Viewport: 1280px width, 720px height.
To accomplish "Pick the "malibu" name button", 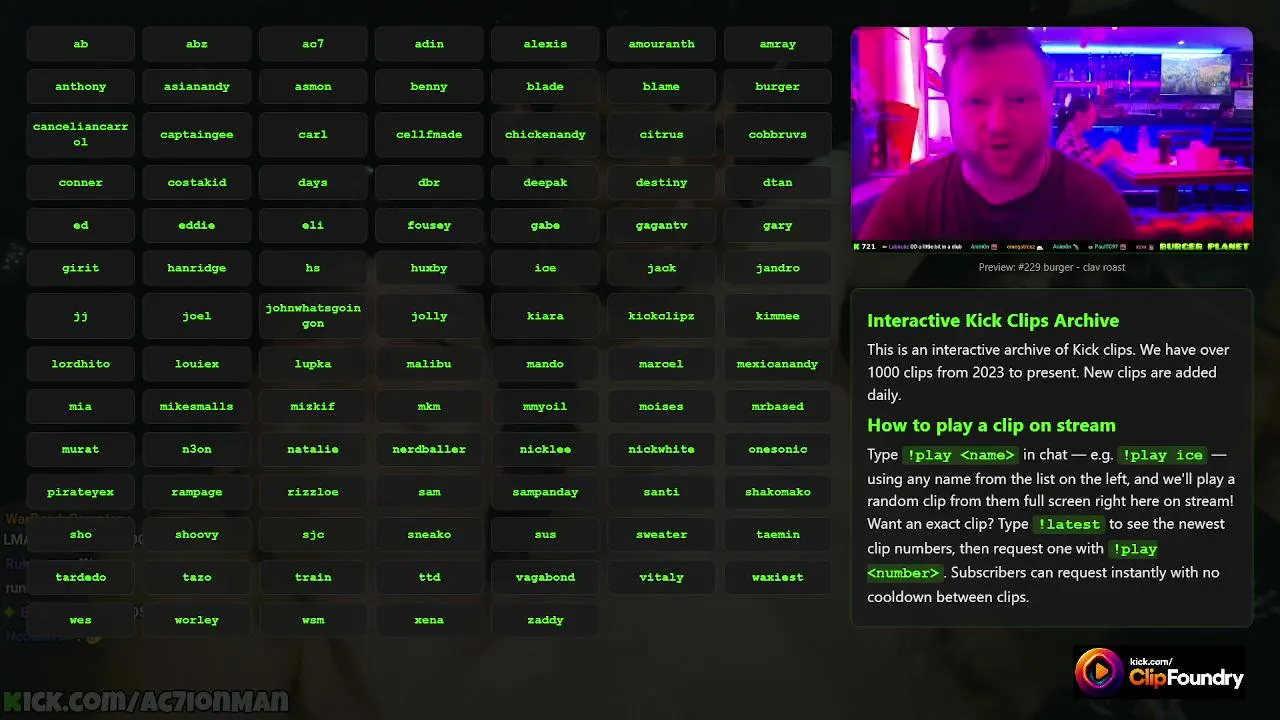I will pos(429,364).
